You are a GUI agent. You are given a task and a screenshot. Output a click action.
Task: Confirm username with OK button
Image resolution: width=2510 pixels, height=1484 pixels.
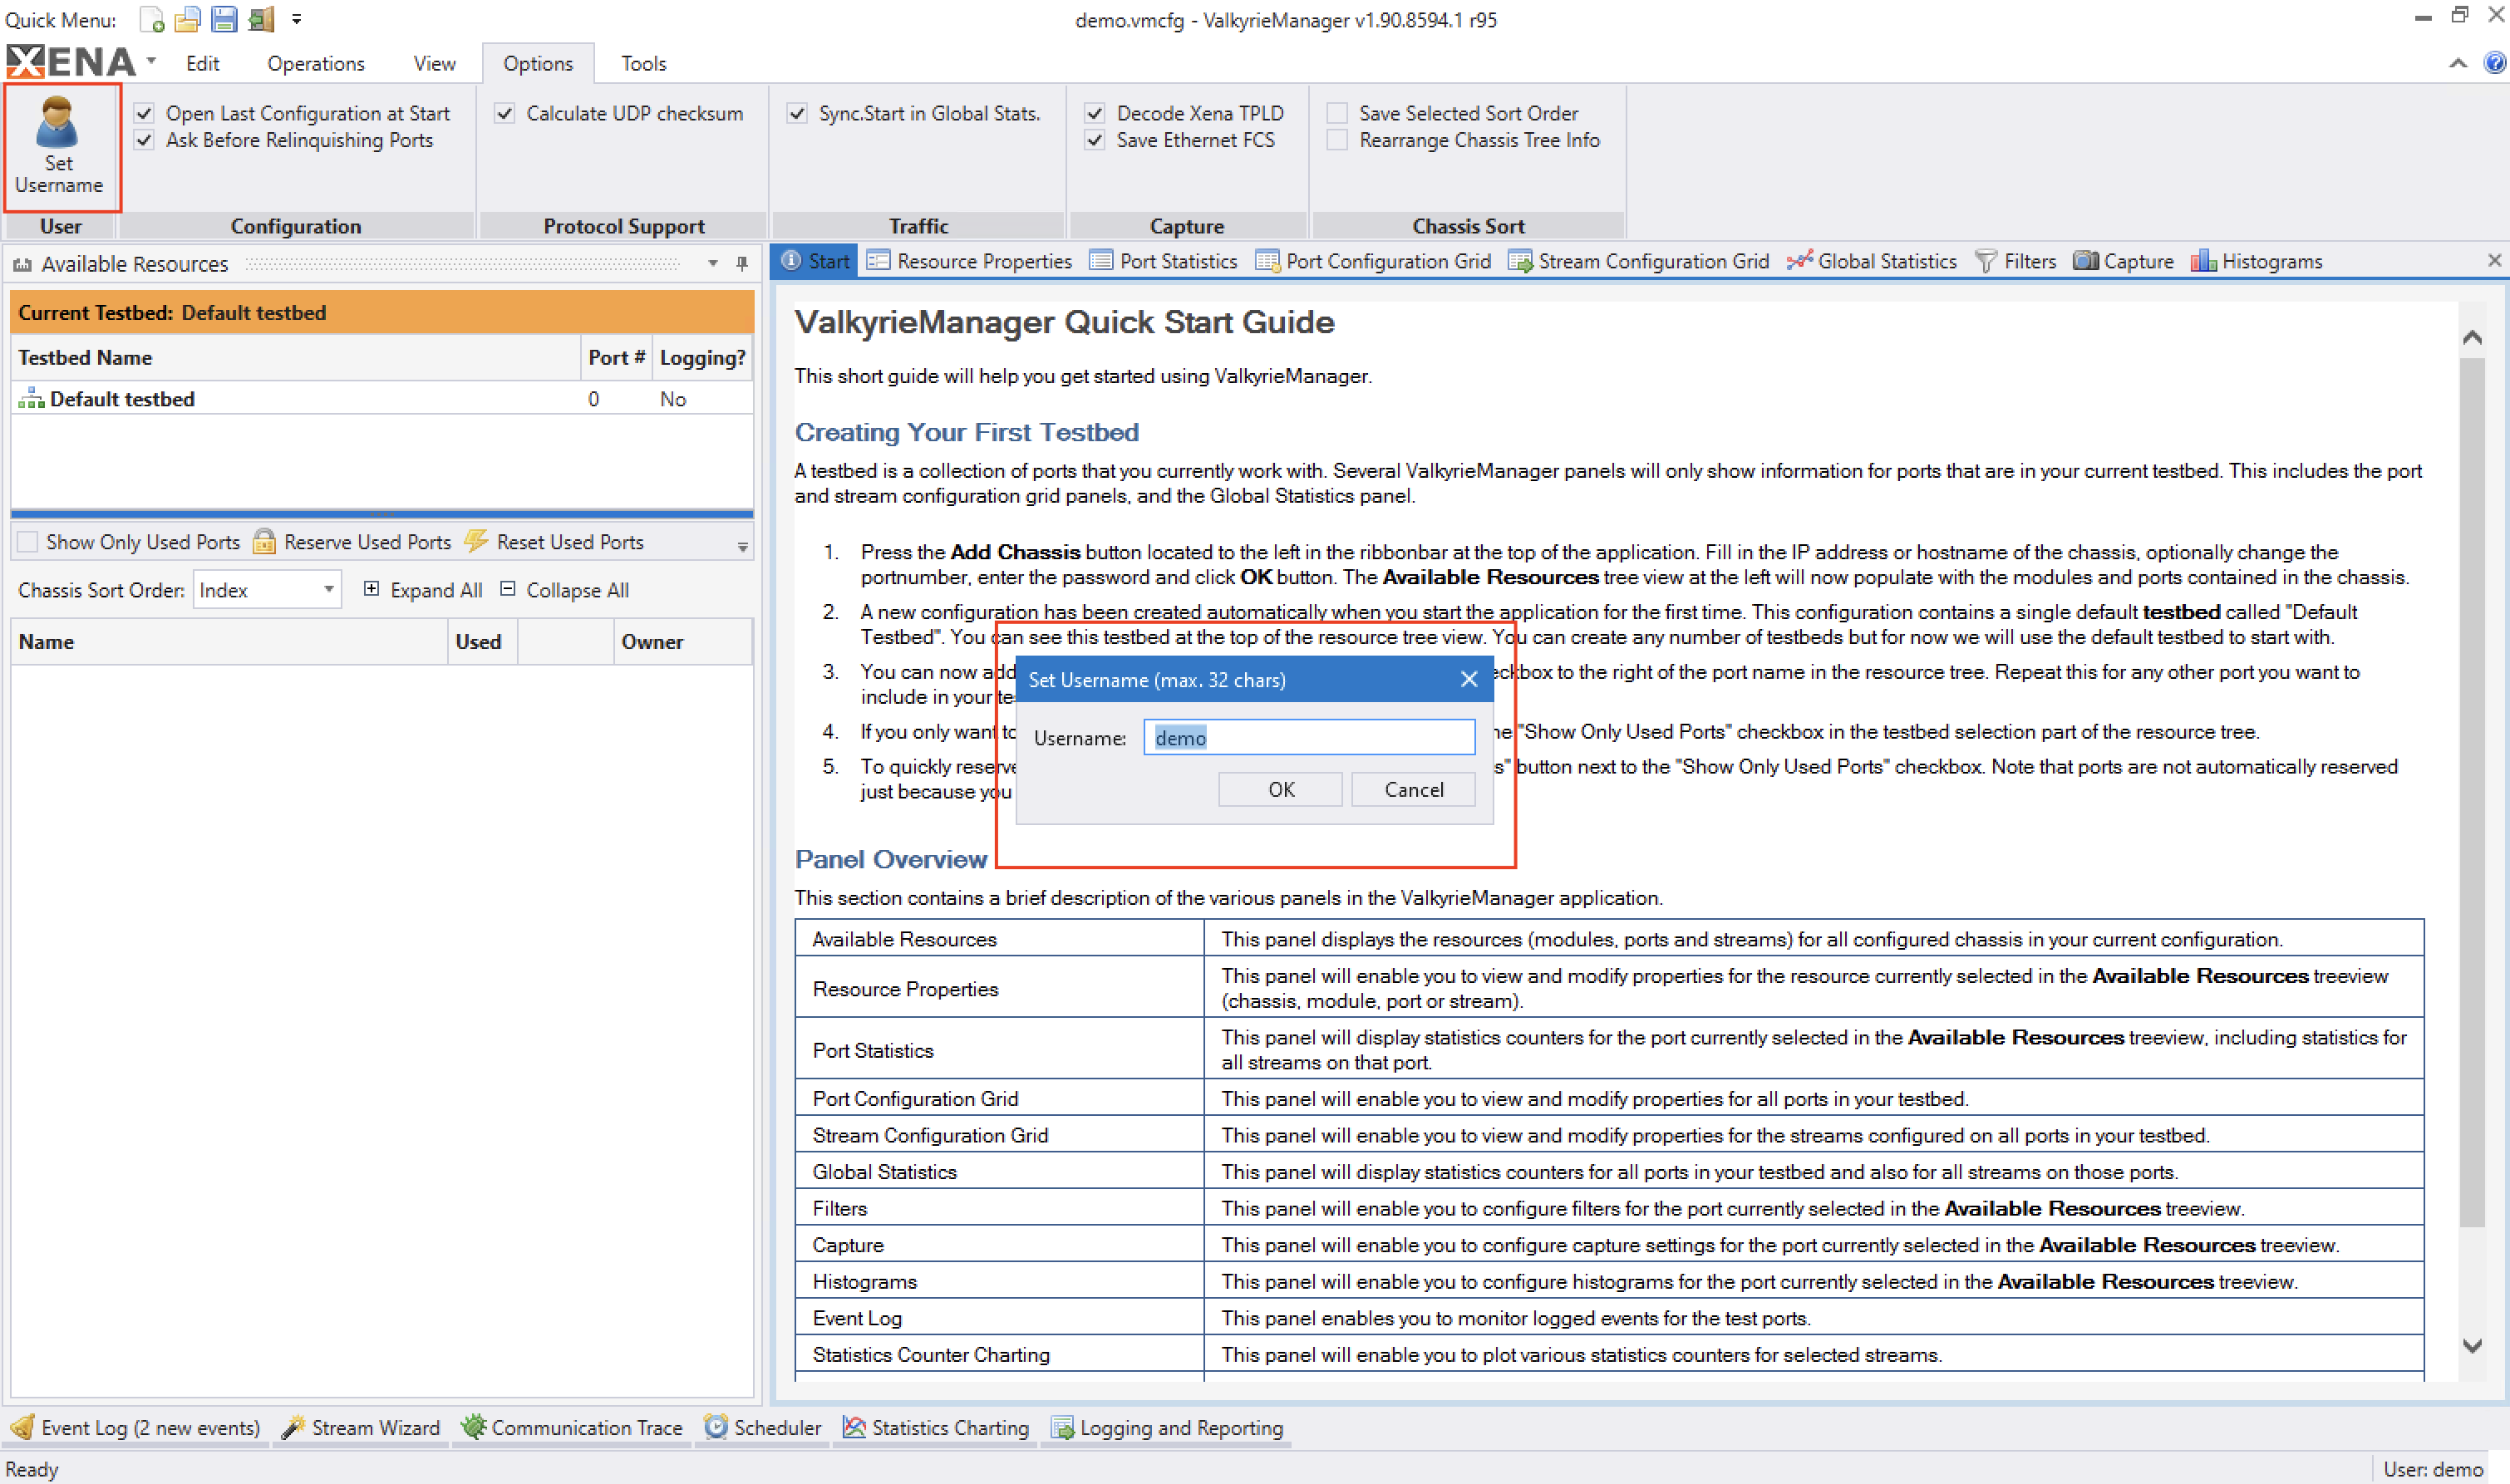(1280, 789)
